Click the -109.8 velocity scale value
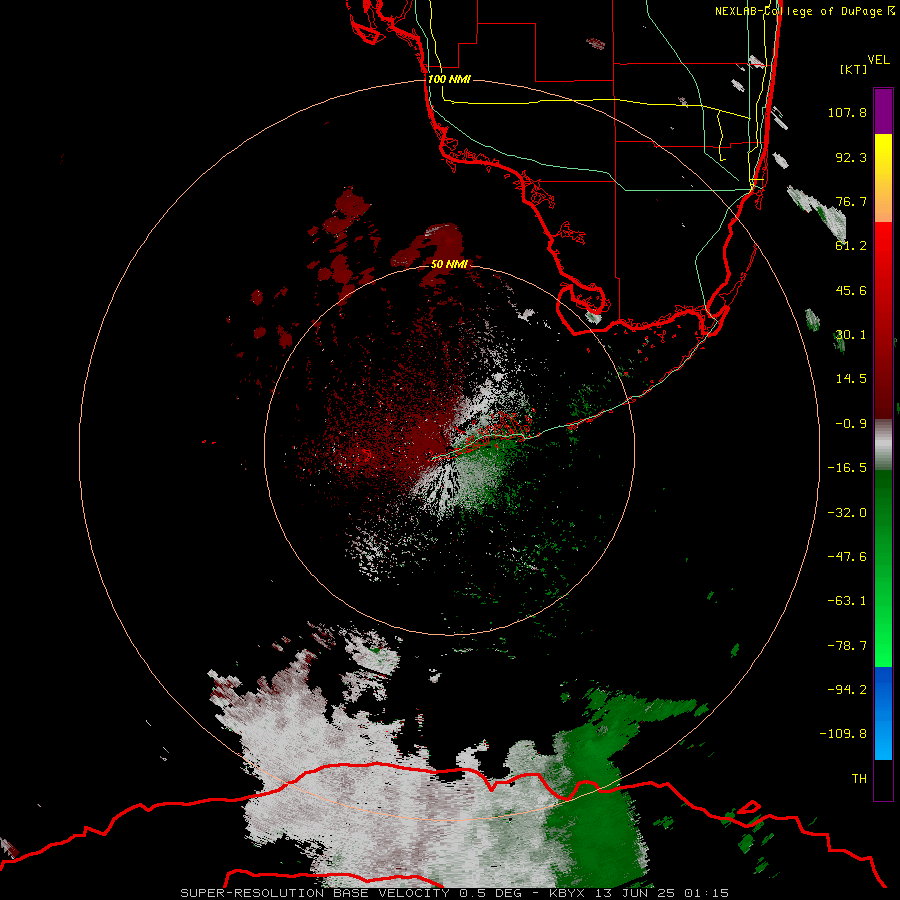 843,734
